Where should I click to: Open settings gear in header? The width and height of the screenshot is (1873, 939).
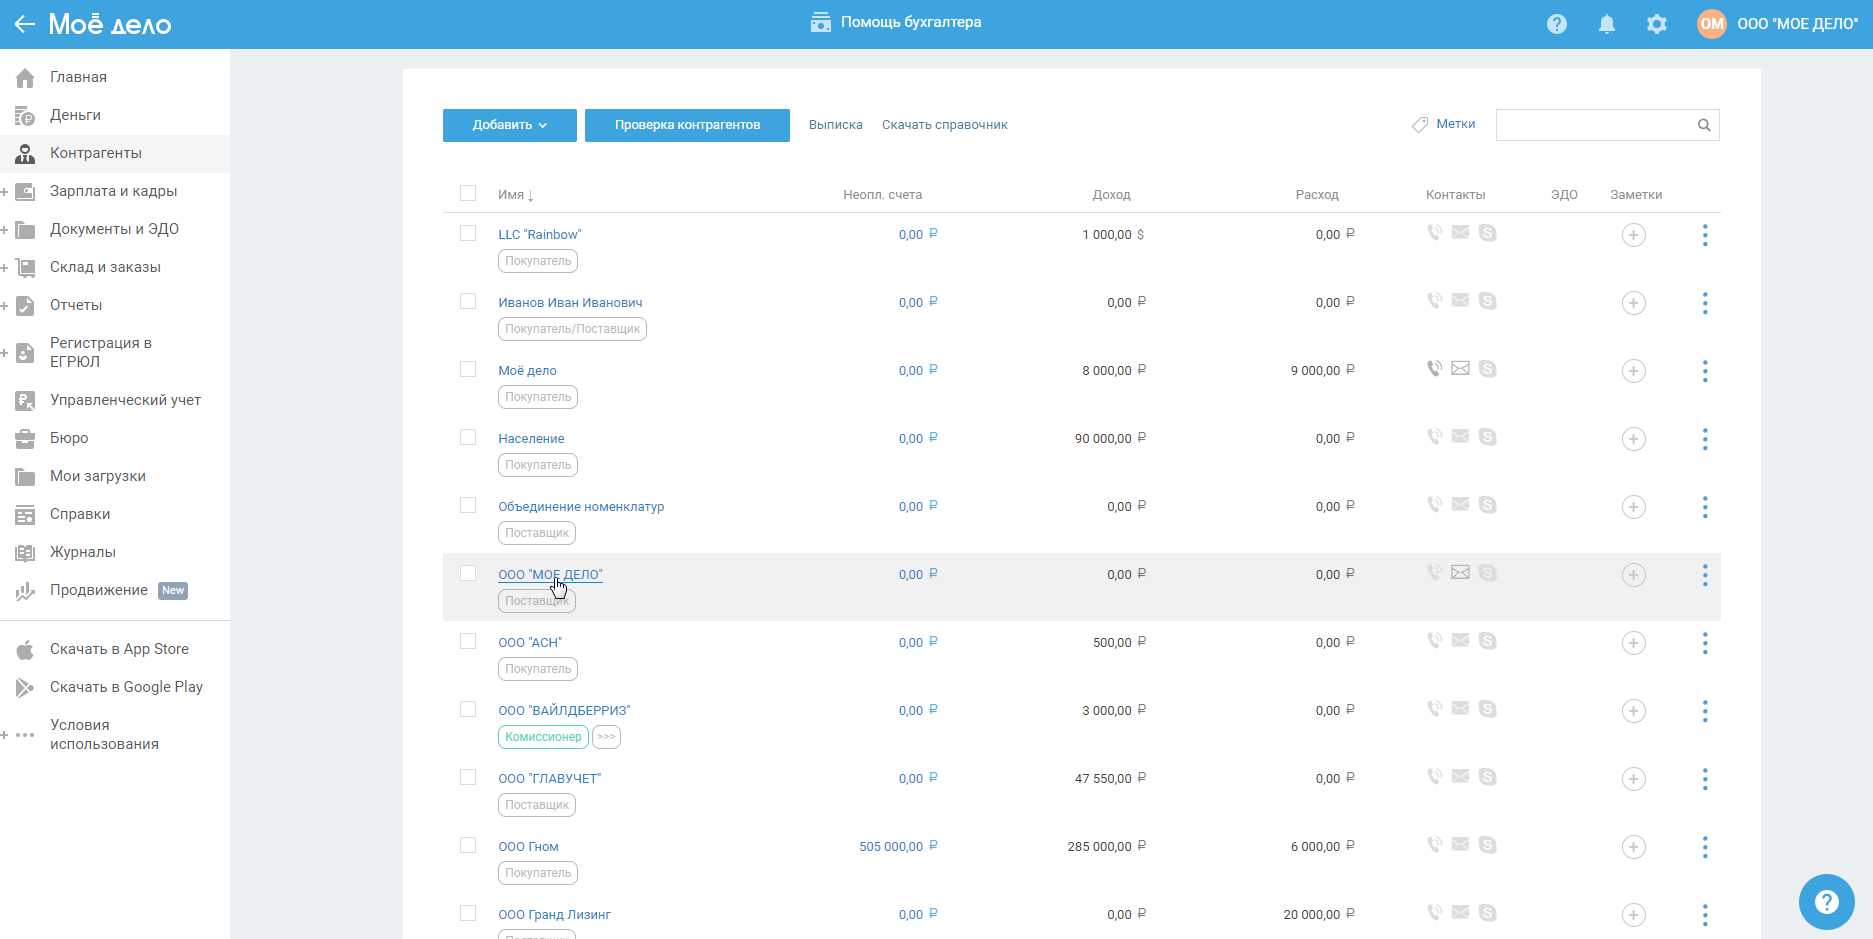tap(1656, 24)
